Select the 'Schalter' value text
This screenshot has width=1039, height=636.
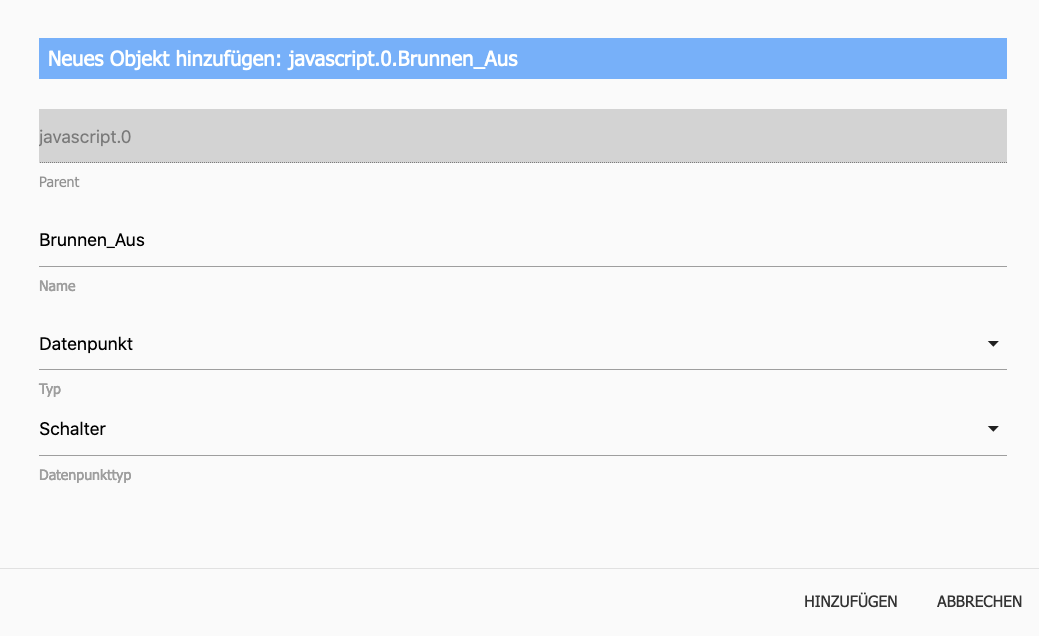pos(72,429)
